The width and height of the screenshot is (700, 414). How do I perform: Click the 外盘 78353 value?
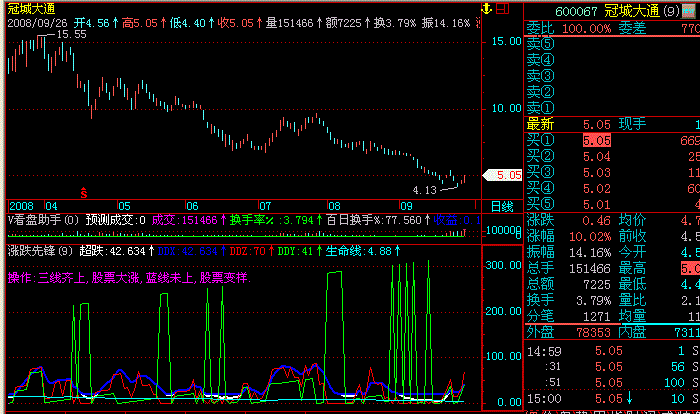pyautogui.click(x=594, y=333)
